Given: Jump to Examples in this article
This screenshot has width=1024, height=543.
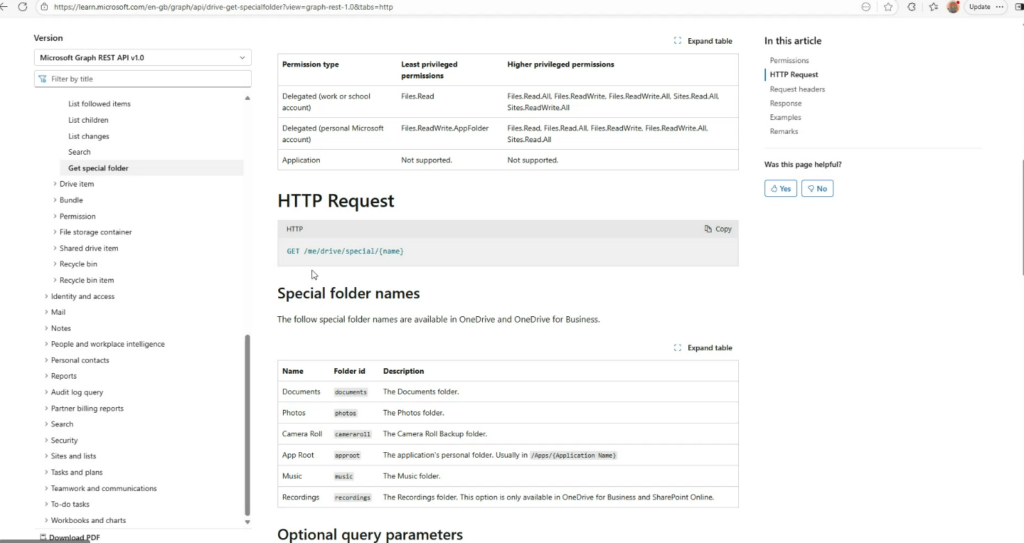Looking at the screenshot, I should (x=785, y=118).
